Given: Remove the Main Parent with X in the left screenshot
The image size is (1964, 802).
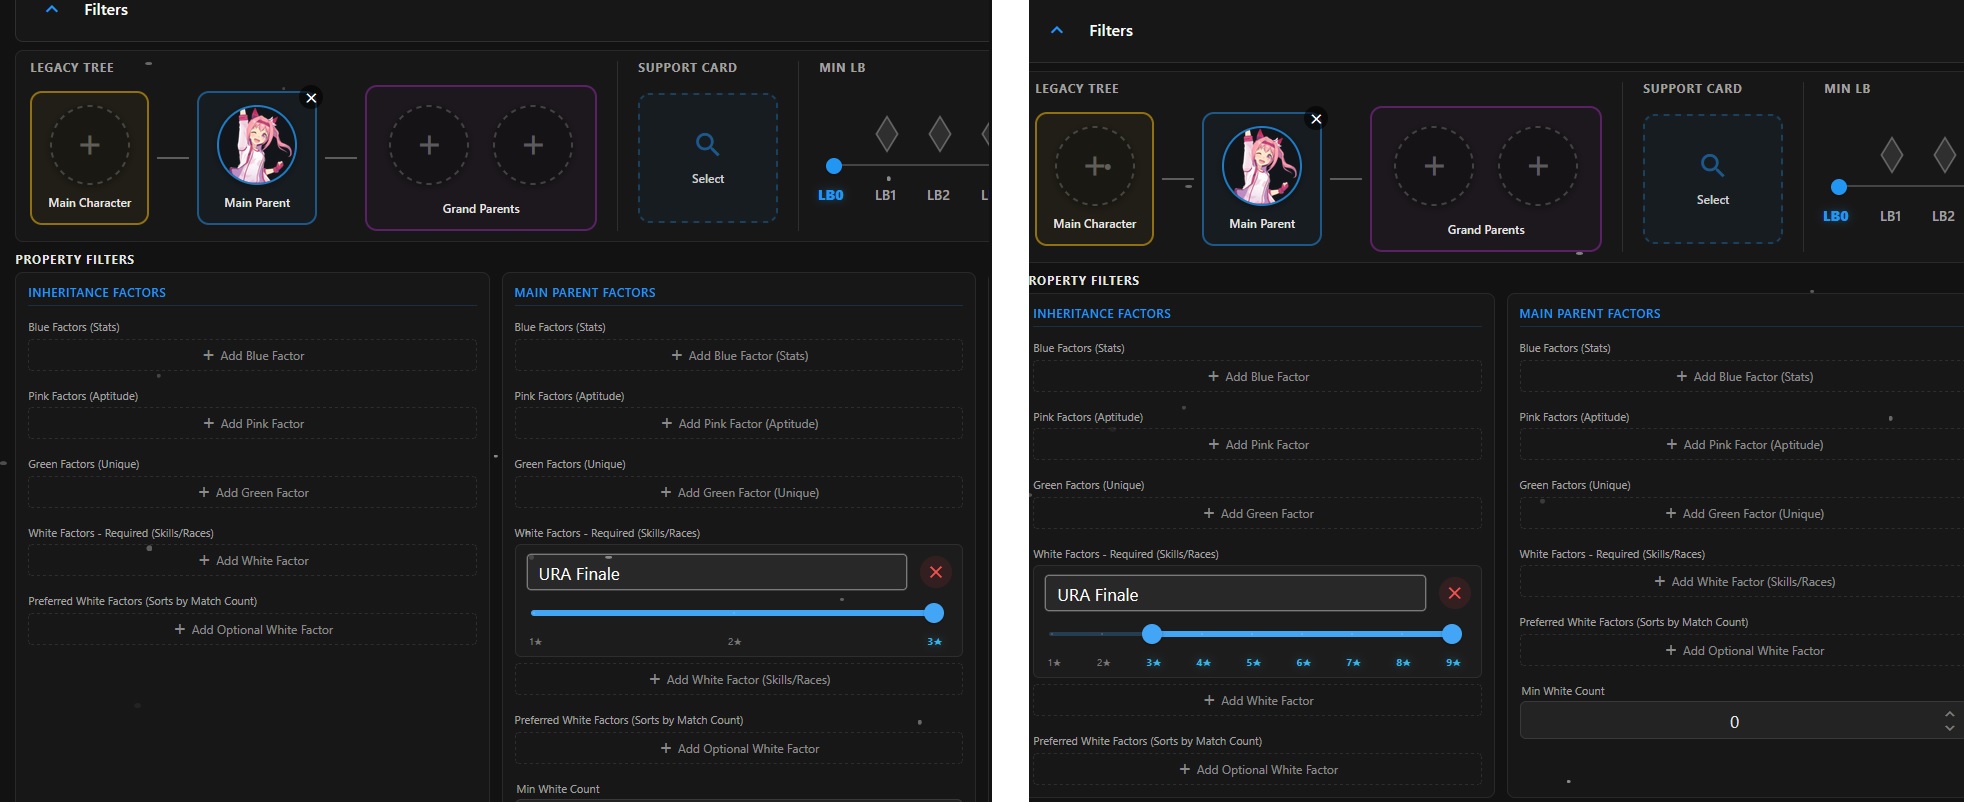Looking at the screenshot, I should [x=311, y=98].
